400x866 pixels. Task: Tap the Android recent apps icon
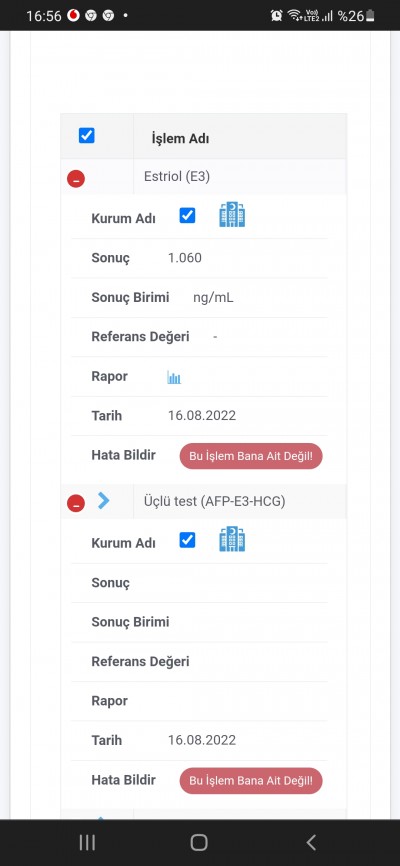(87, 842)
